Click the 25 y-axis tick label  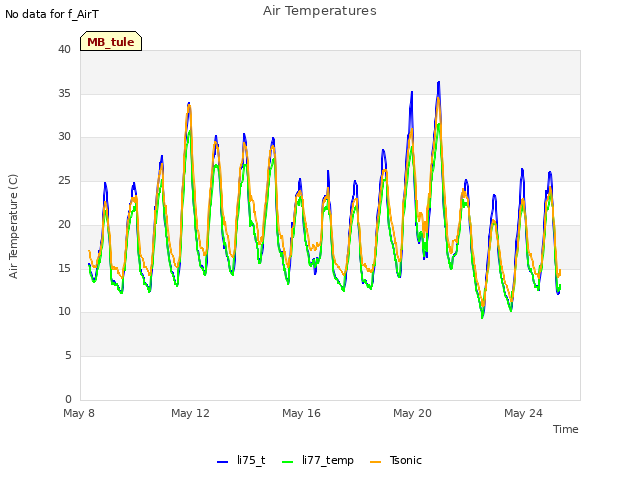point(64,180)
